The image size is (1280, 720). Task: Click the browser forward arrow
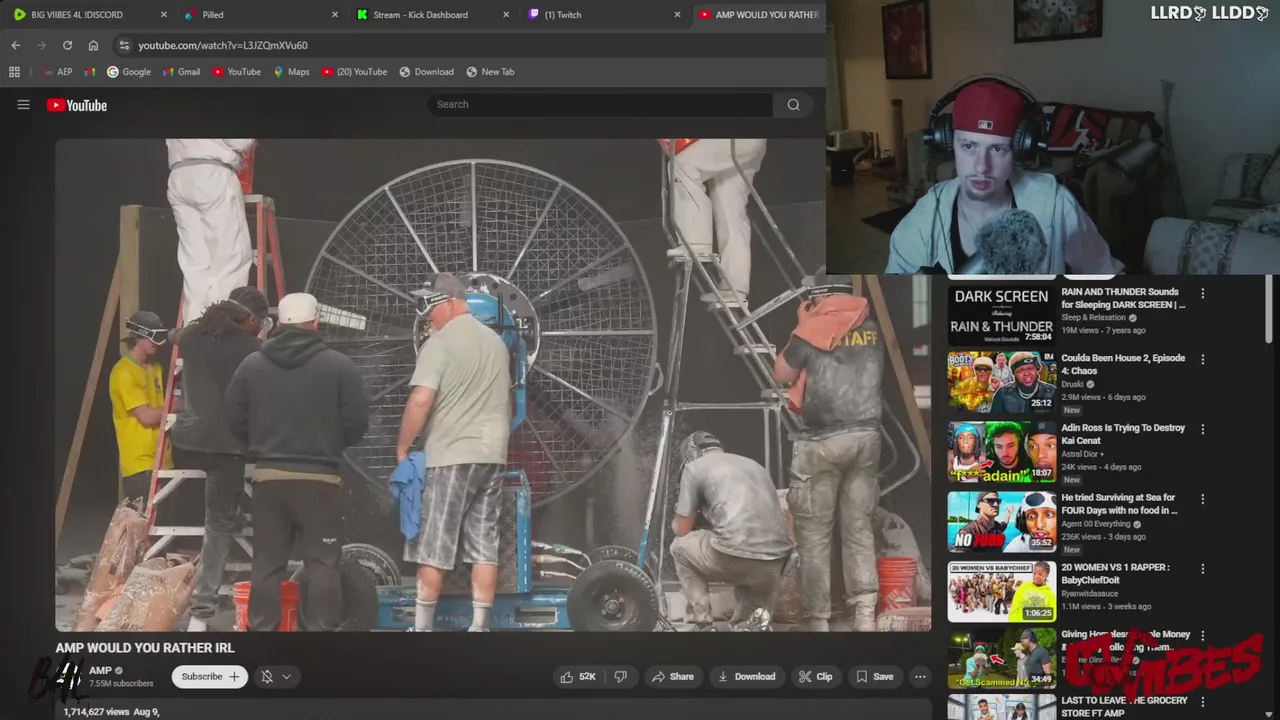tap(41, 45)
